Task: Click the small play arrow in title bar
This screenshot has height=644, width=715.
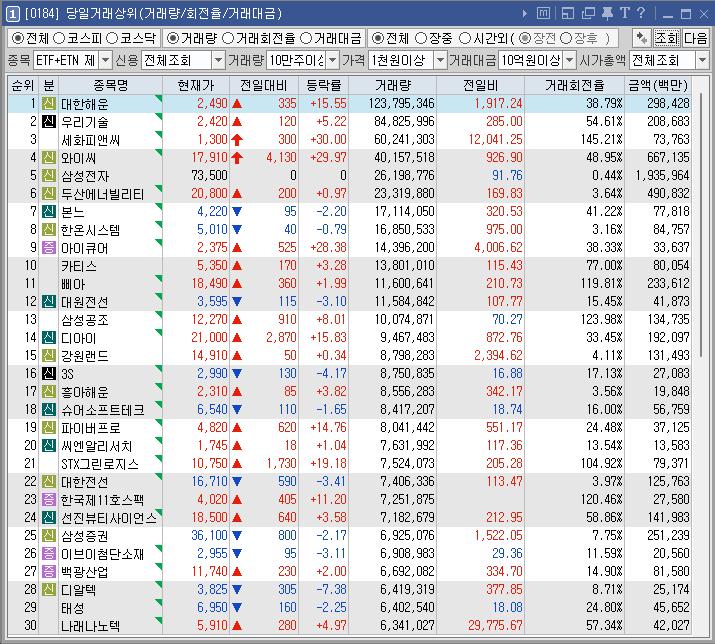Action: coord(525,14)
